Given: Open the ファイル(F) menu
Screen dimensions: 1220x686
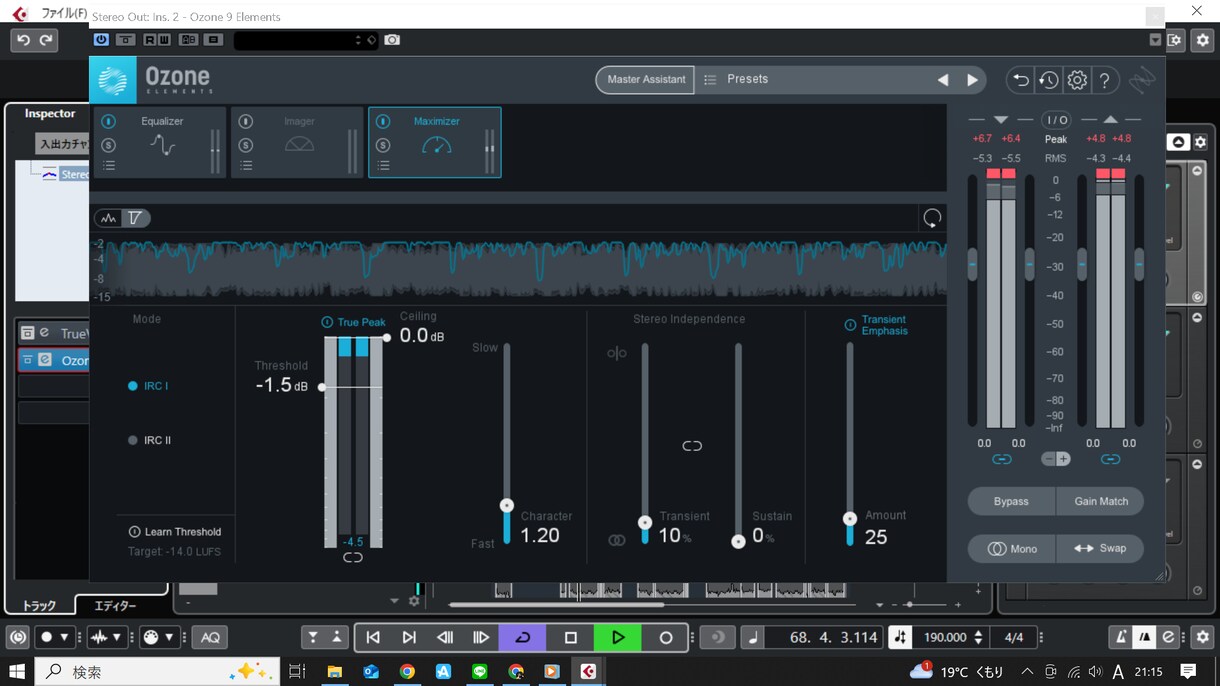Looking at the screenshot, I should (62, 14).
